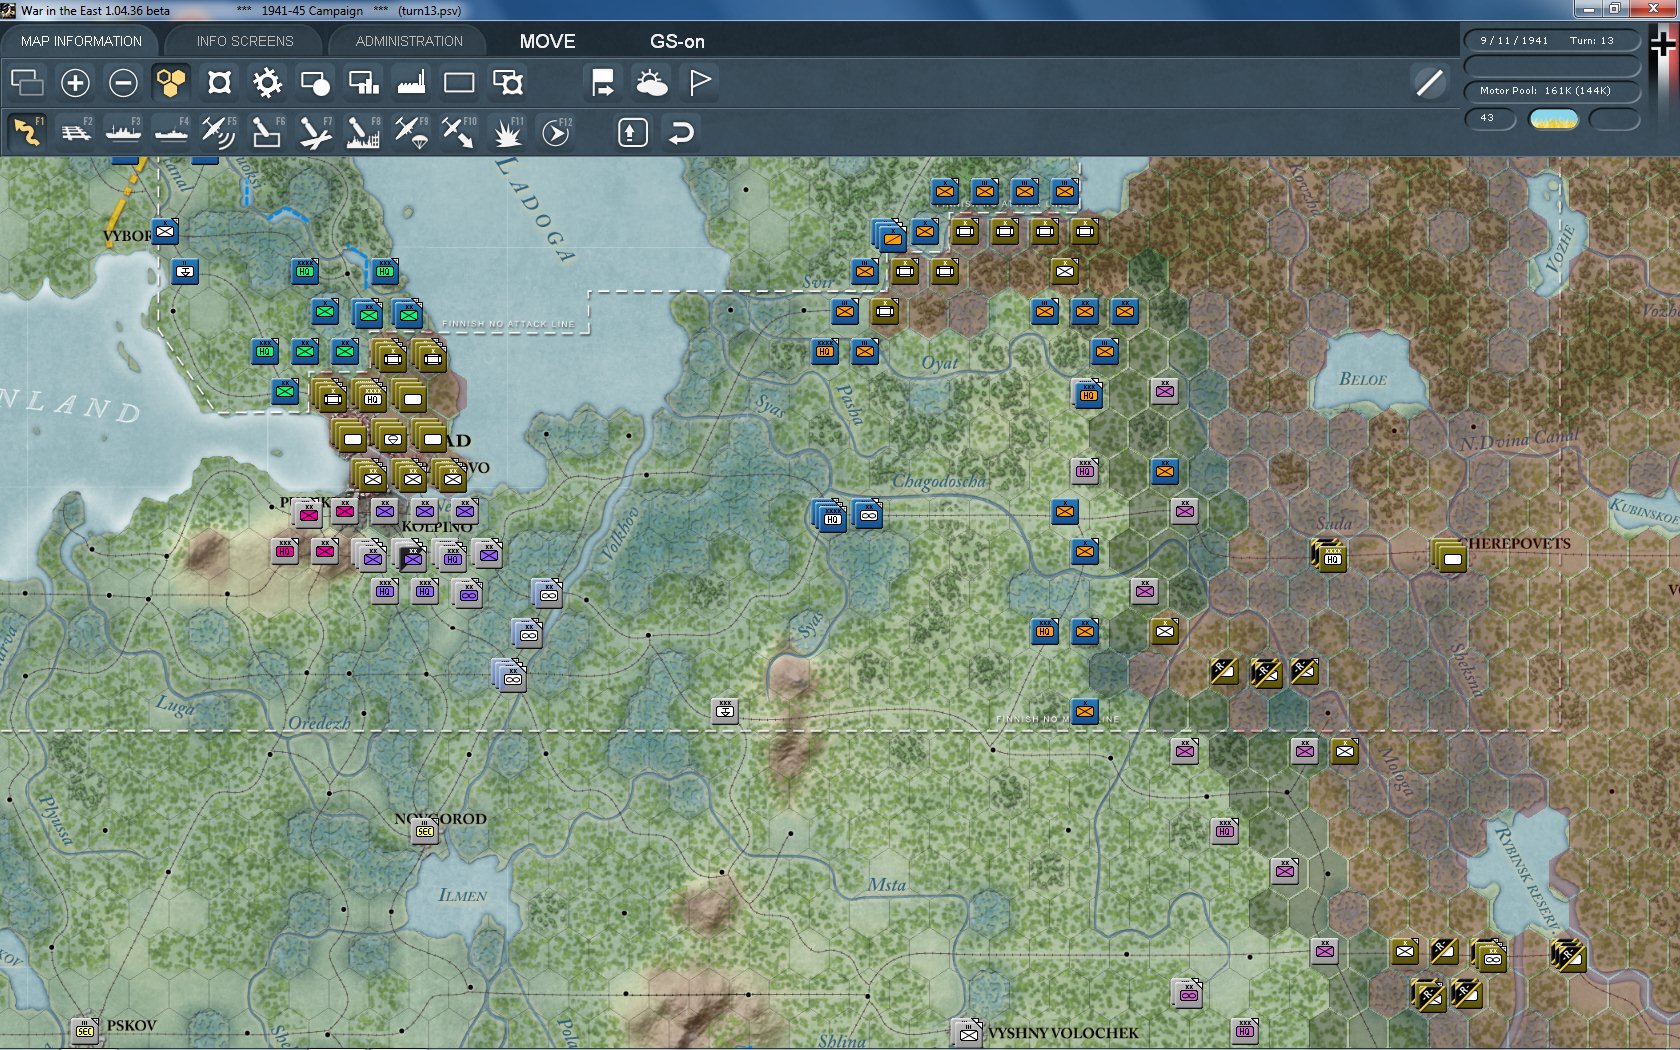Select the SEC unit at Pskov
The height and width of the screenshot is (1050, 1680).
(x=85, y=1030)
